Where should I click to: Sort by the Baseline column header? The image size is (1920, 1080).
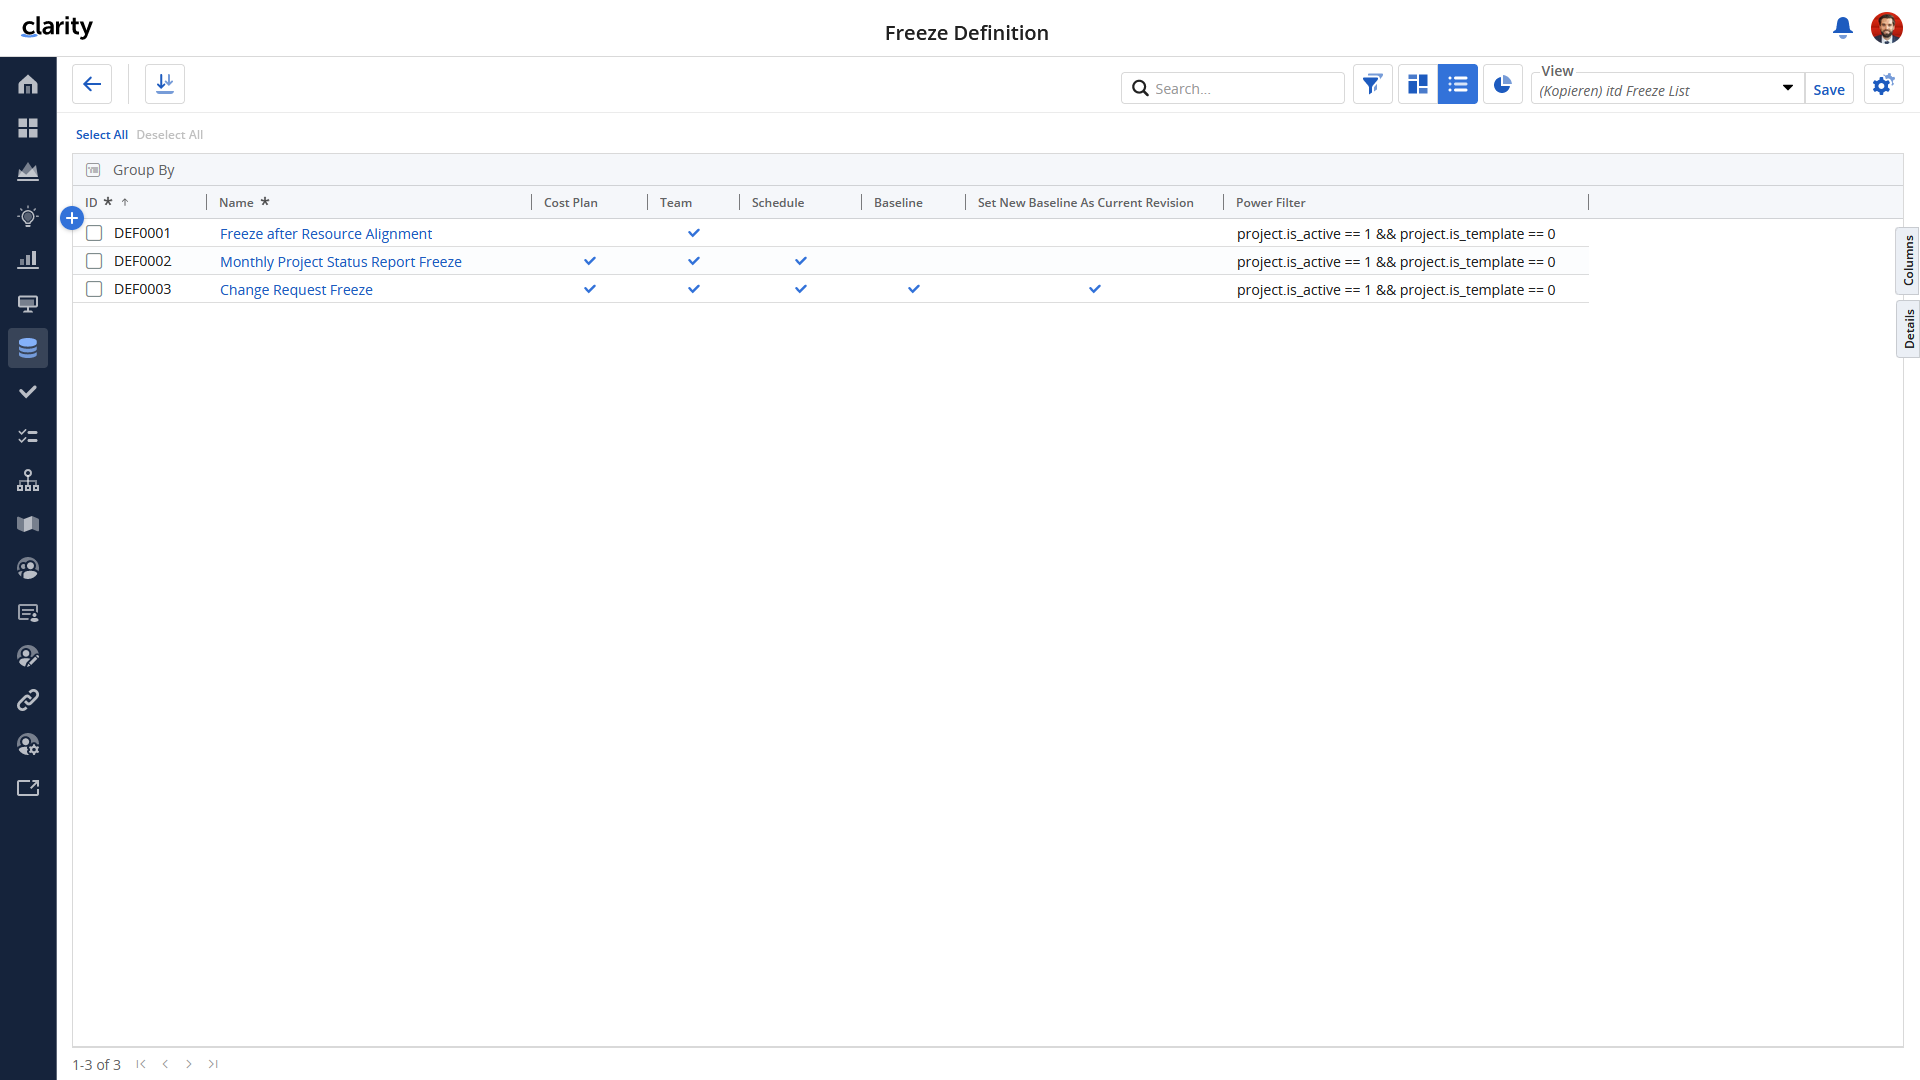898,202
